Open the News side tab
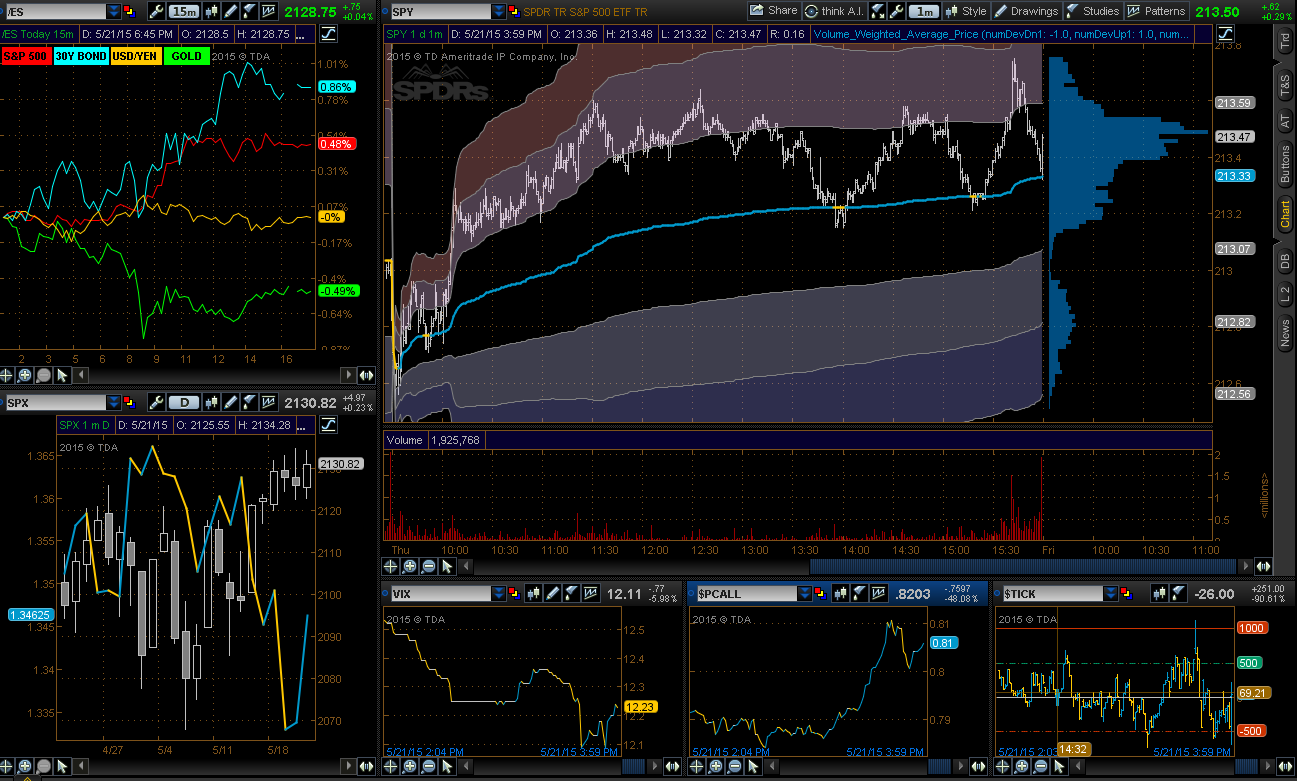 point(1284,331)
